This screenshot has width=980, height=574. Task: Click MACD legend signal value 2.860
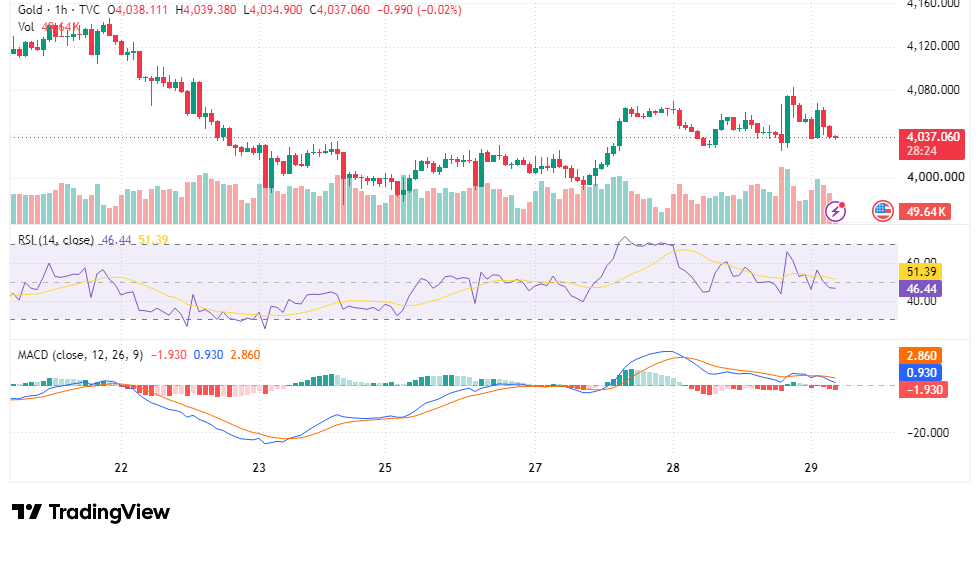[245, 355]
